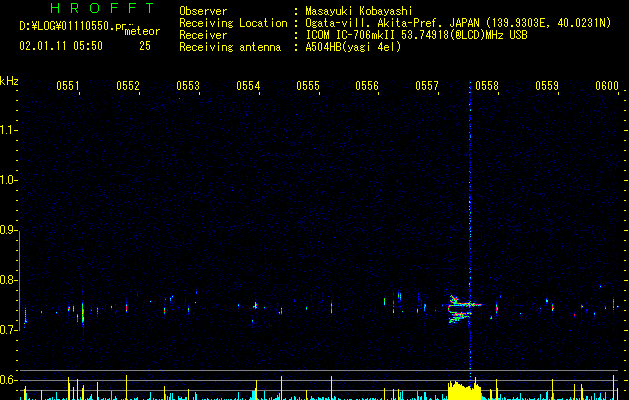Viewport: 629px width, 400px height.
Task: Click the 0557 time marker
Action: pos(427,85)
